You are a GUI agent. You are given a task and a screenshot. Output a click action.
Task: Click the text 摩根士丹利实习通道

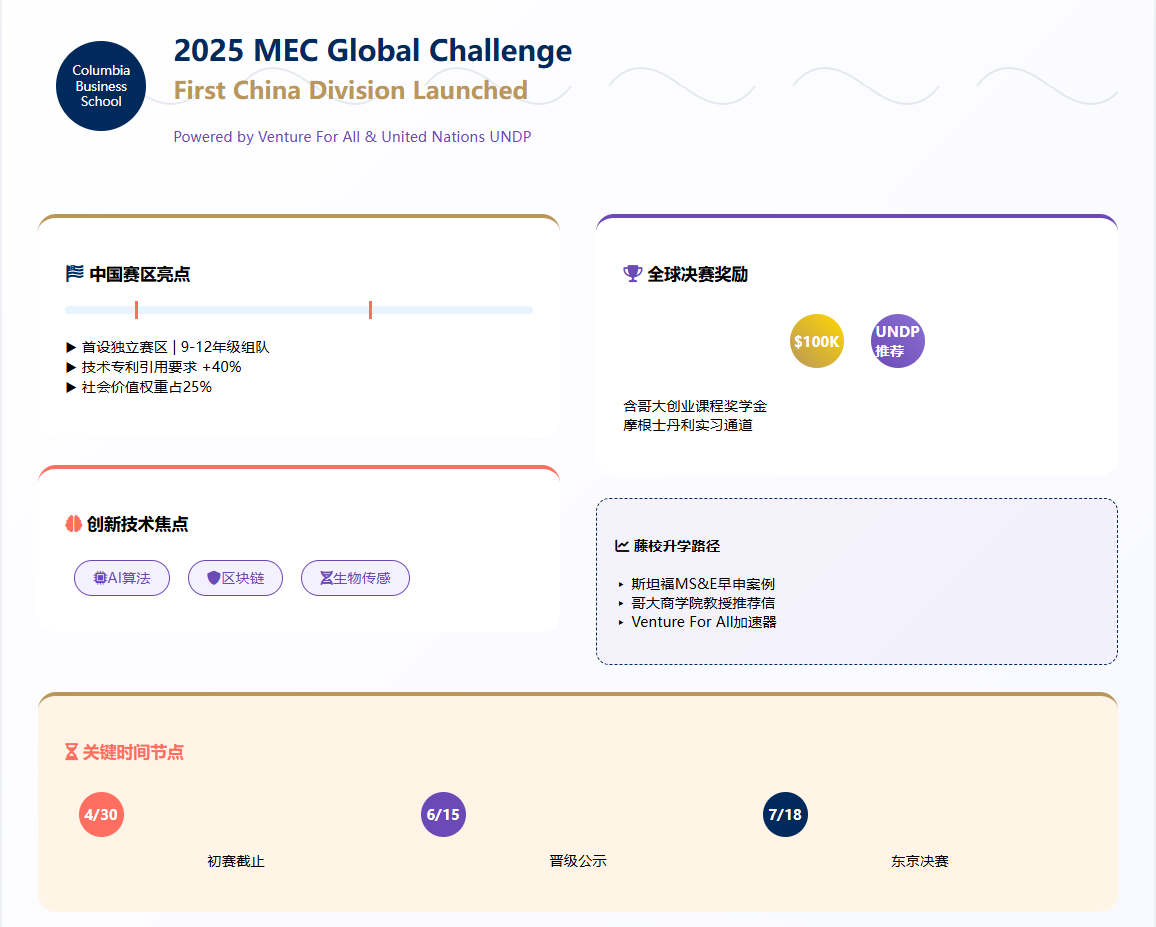688,425
